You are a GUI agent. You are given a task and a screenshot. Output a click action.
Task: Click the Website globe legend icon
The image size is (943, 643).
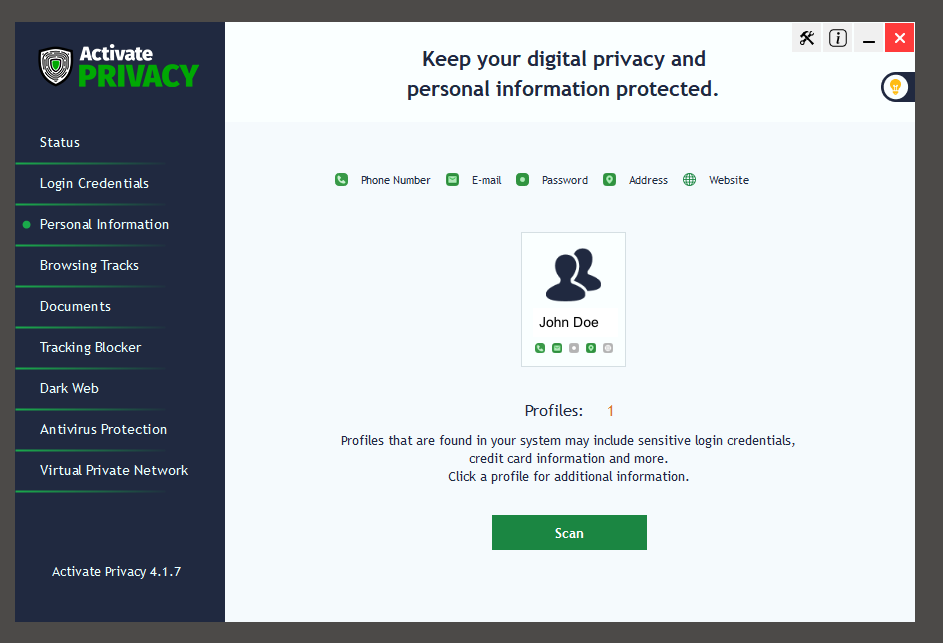tap(689, 179)
